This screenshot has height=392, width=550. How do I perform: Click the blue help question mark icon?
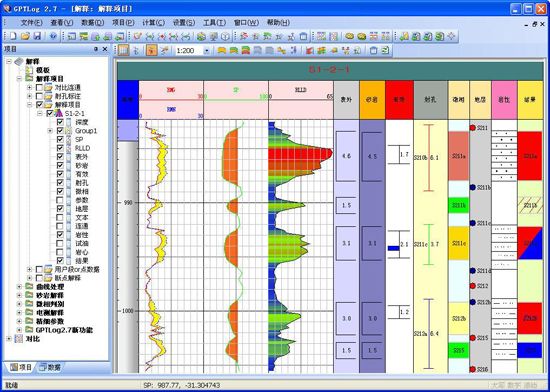53,36
